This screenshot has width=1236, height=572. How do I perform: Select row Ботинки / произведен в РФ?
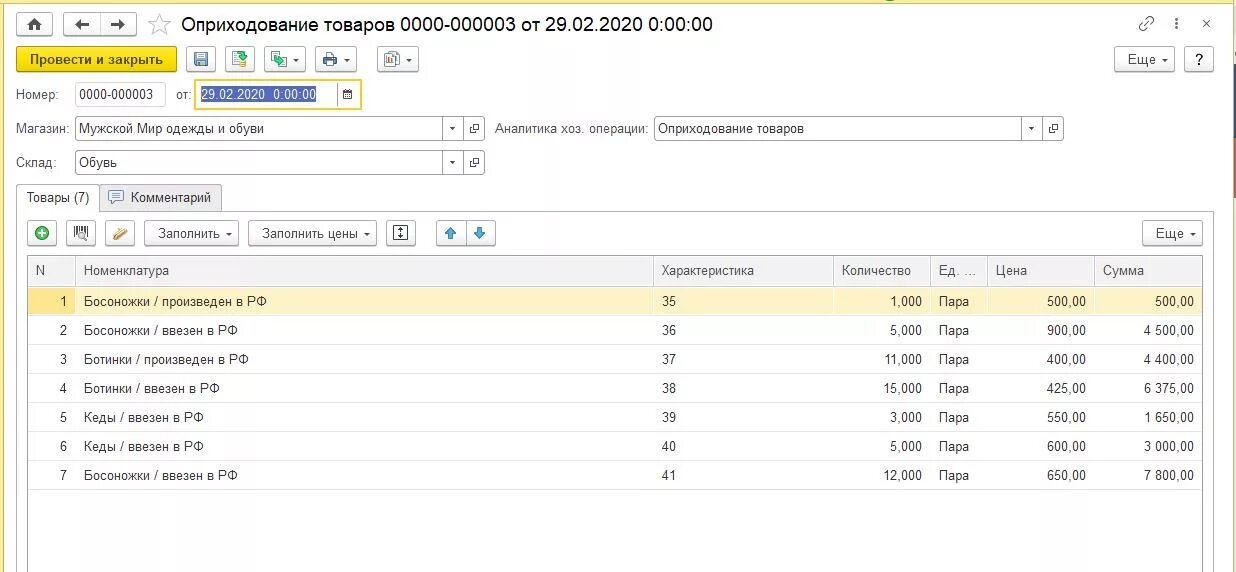click(615, 359)
